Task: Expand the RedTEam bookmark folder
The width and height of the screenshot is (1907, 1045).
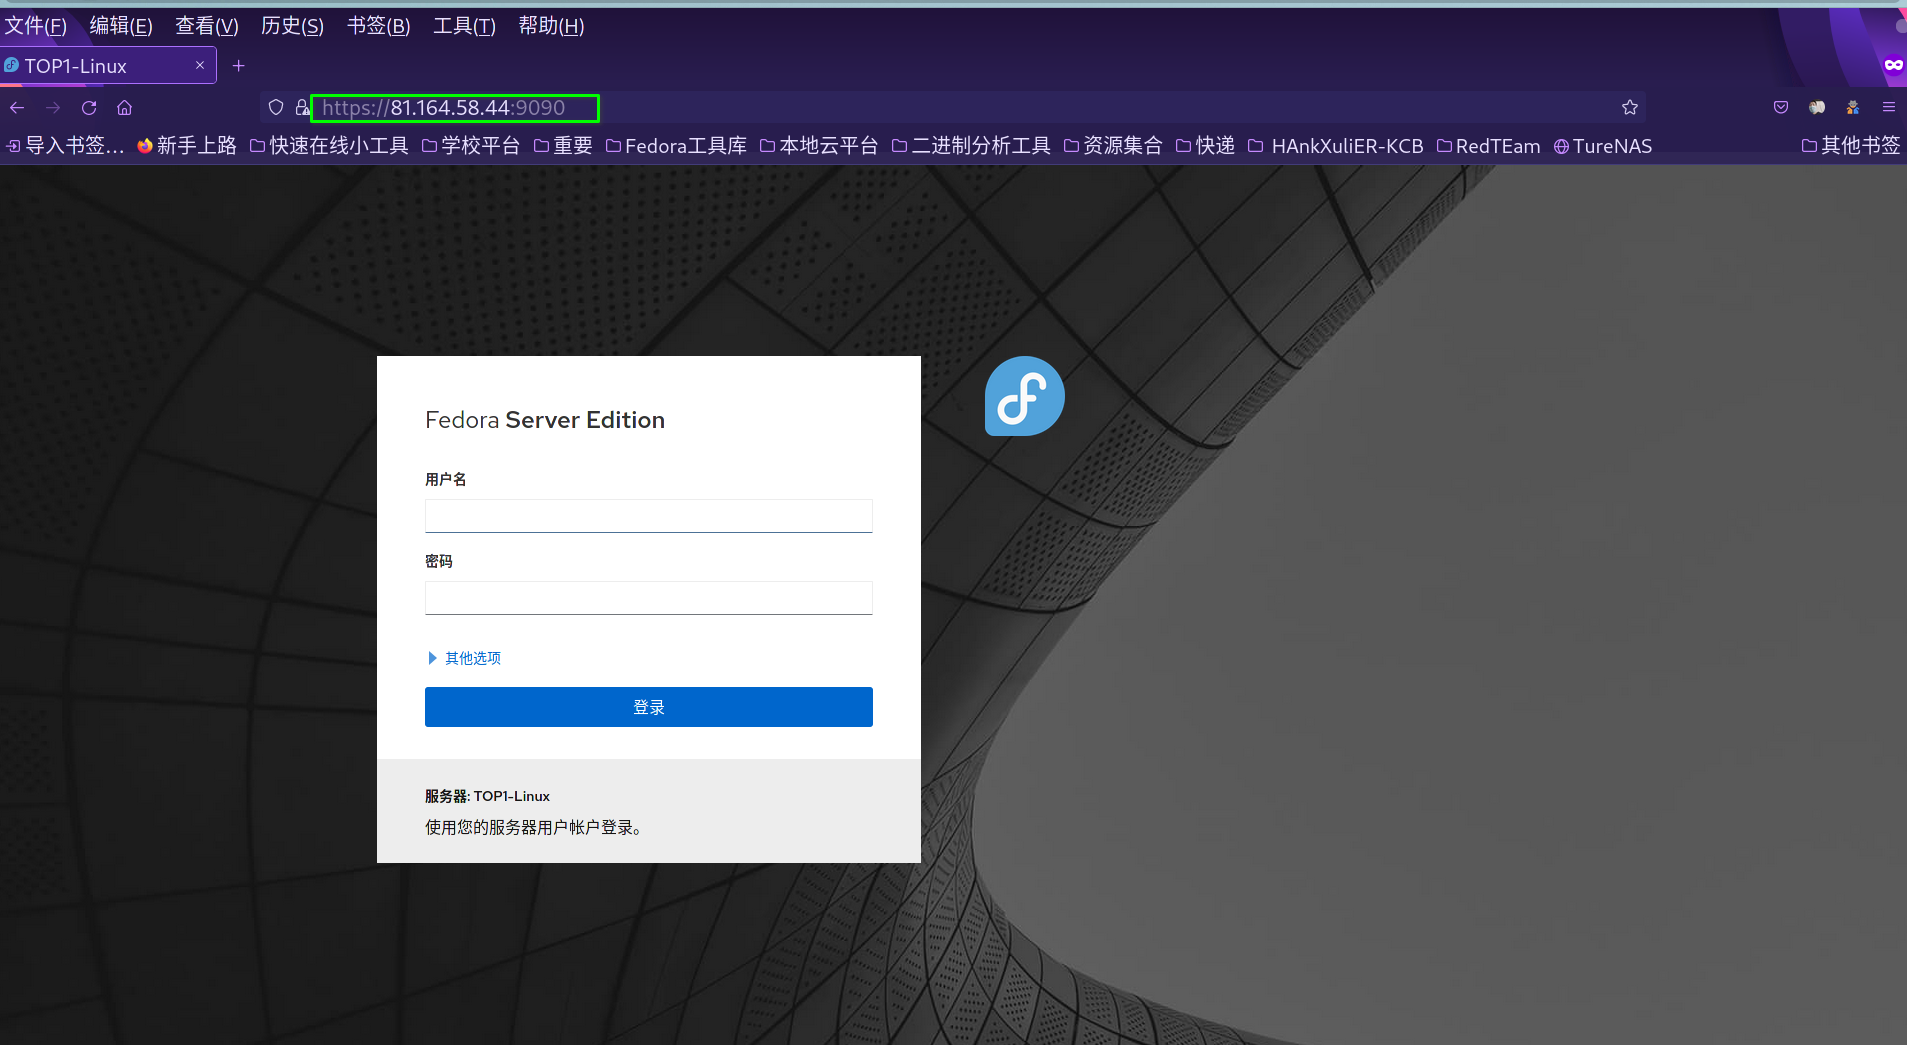Action: [x=1489, y=146]
